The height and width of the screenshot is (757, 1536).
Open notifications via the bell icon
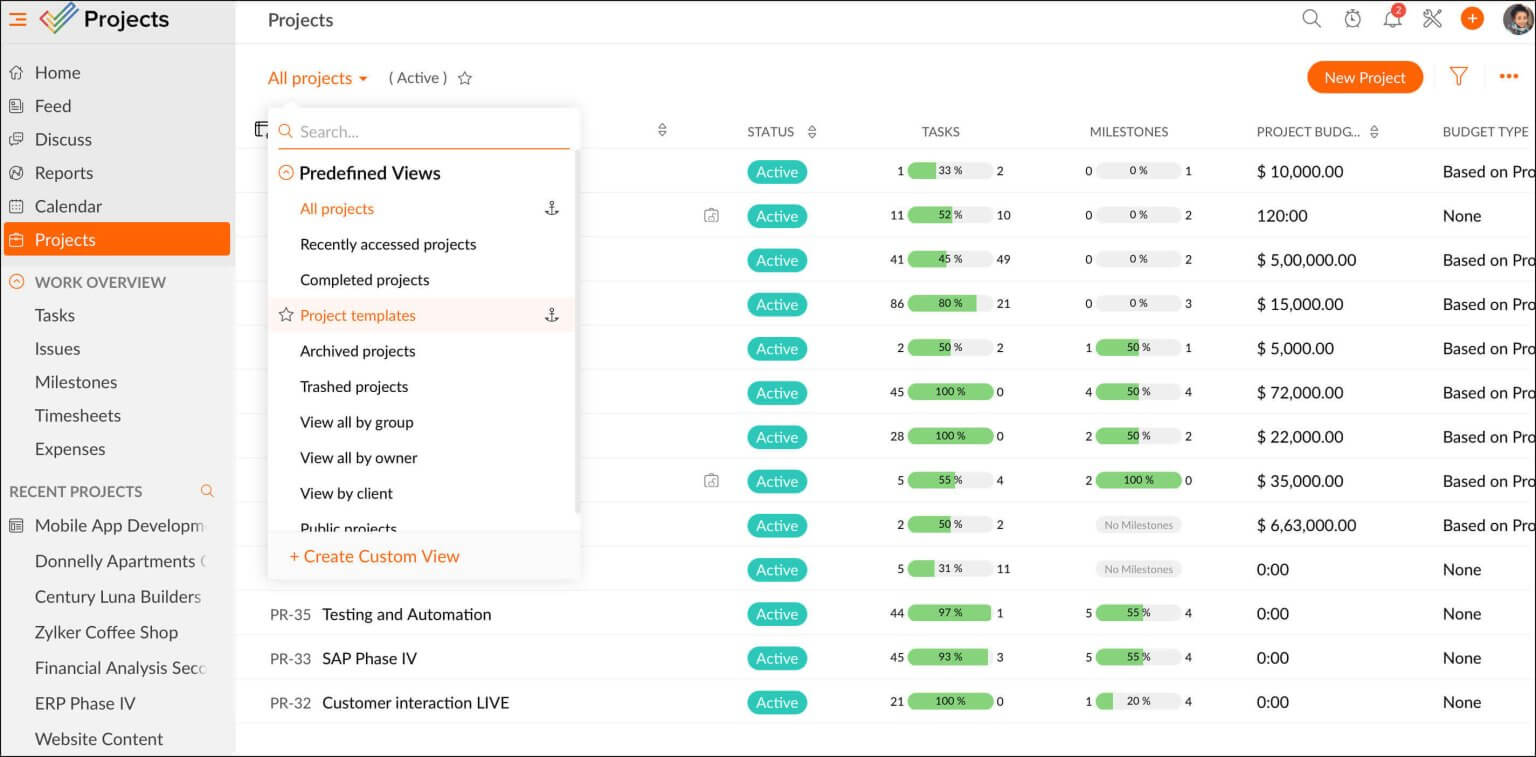pyautogui.click(x=1392, y=18)
